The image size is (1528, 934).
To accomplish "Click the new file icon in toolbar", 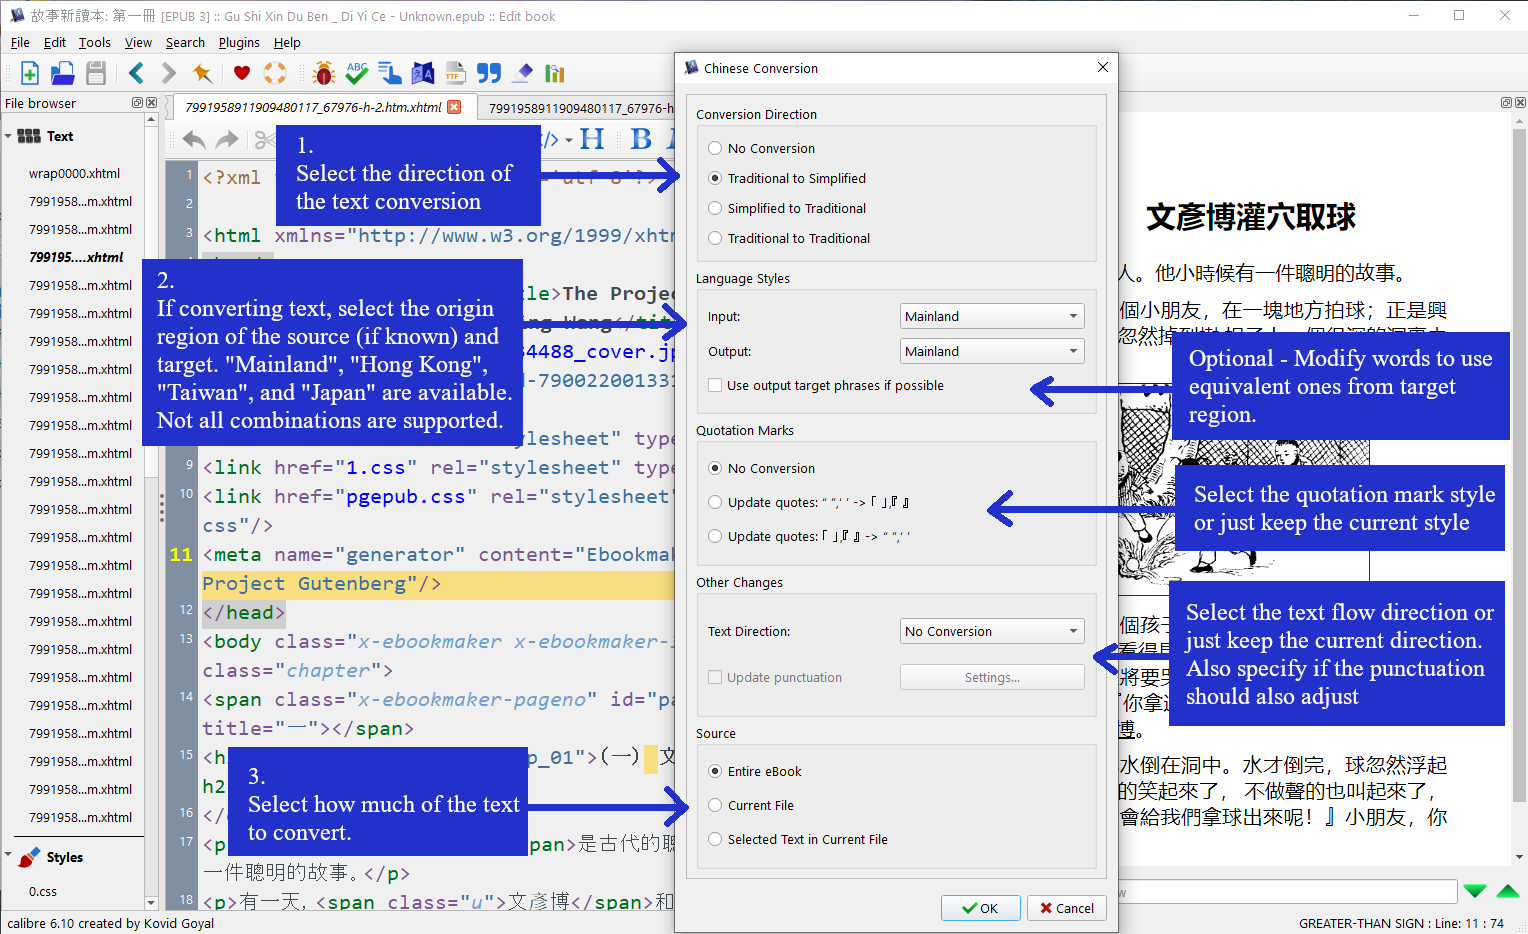I will [x=29, y=73].
